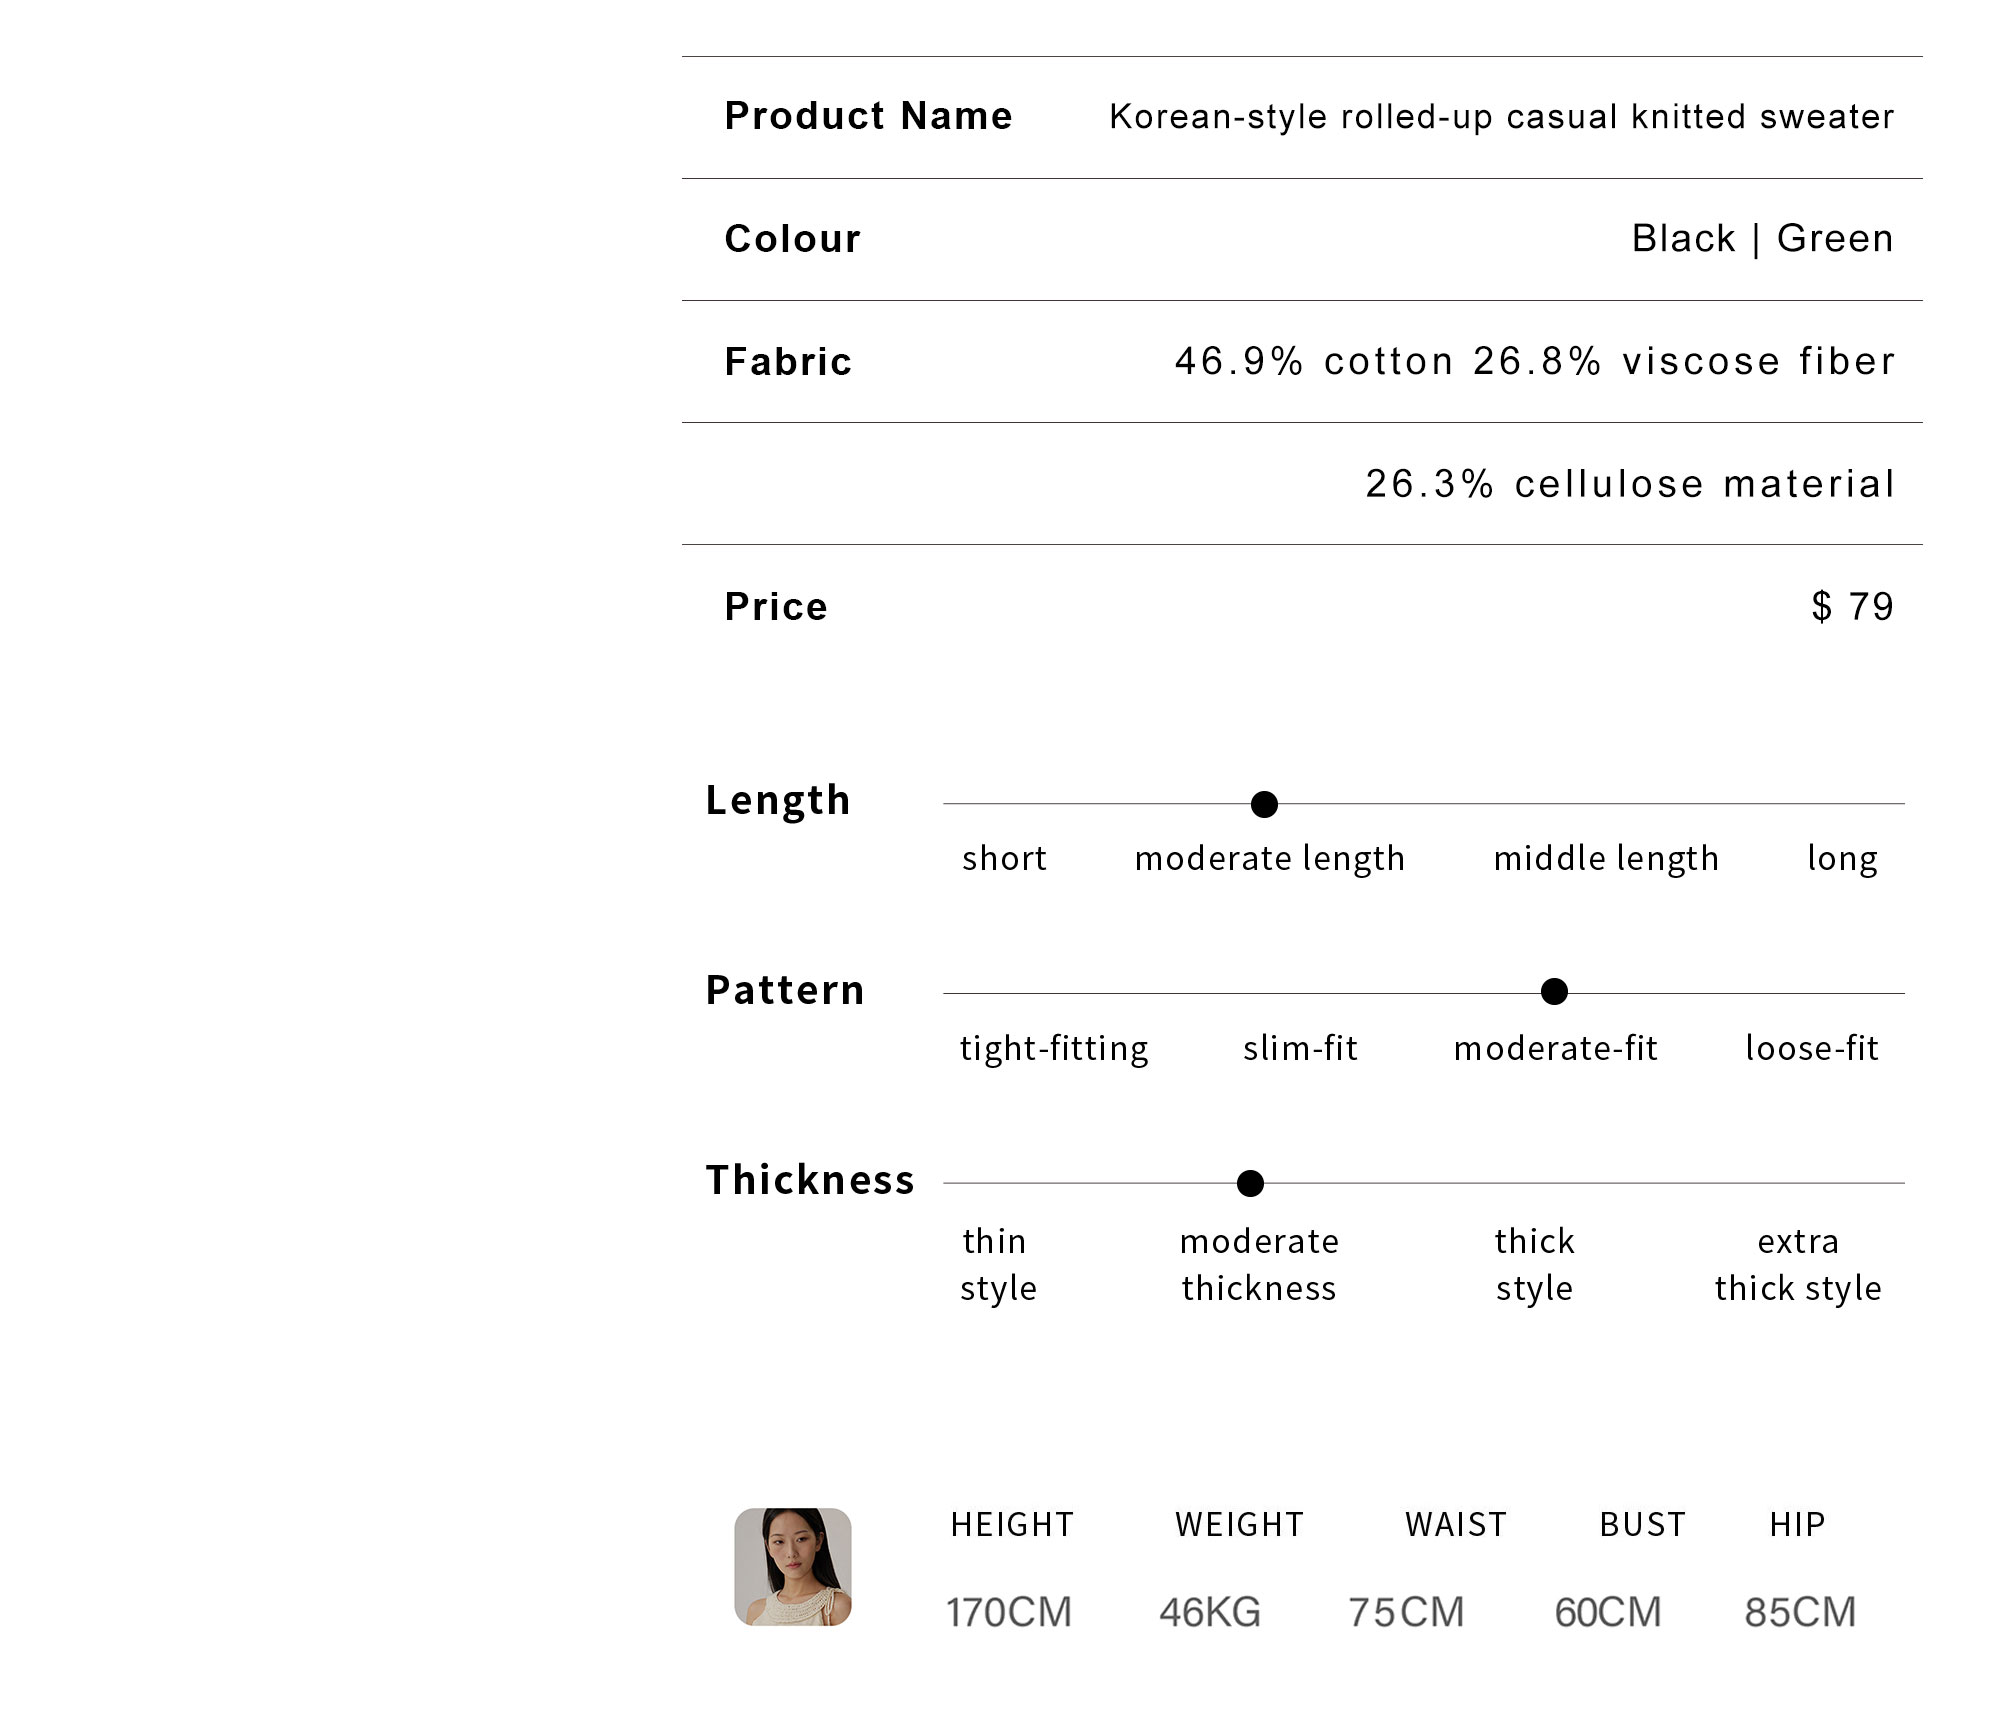The image size is (2000, 1732).
Task: Click the 170CM height value
Action: click(x=1009, y=1613)
